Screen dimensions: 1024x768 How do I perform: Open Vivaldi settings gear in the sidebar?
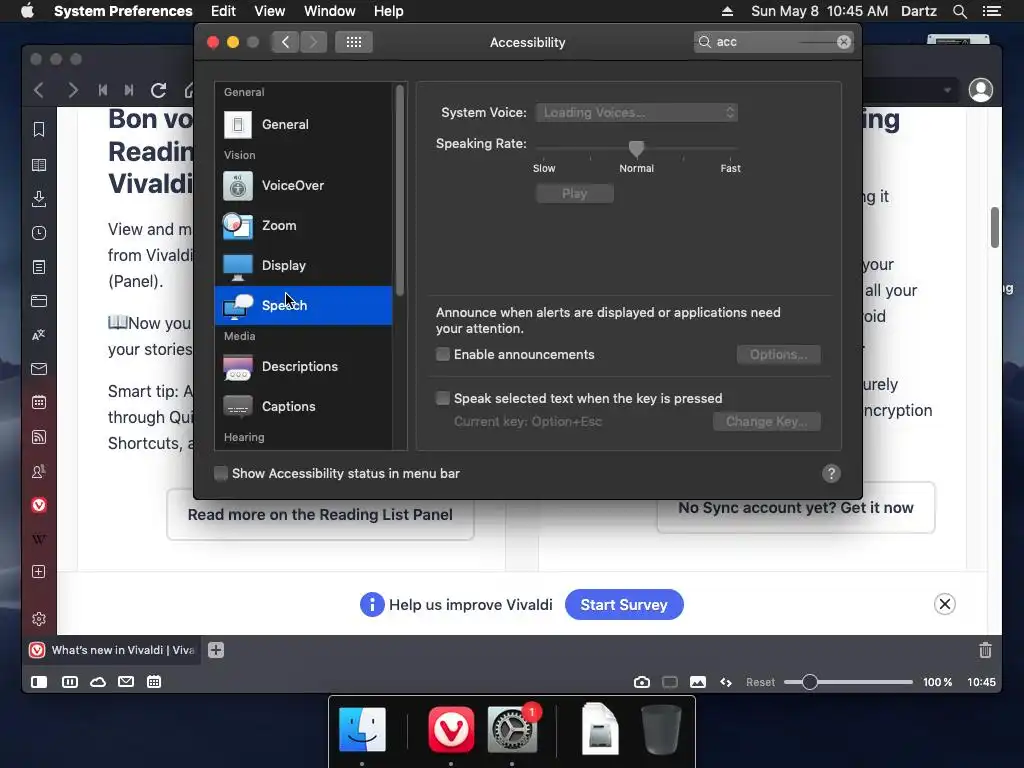point(39,618)
